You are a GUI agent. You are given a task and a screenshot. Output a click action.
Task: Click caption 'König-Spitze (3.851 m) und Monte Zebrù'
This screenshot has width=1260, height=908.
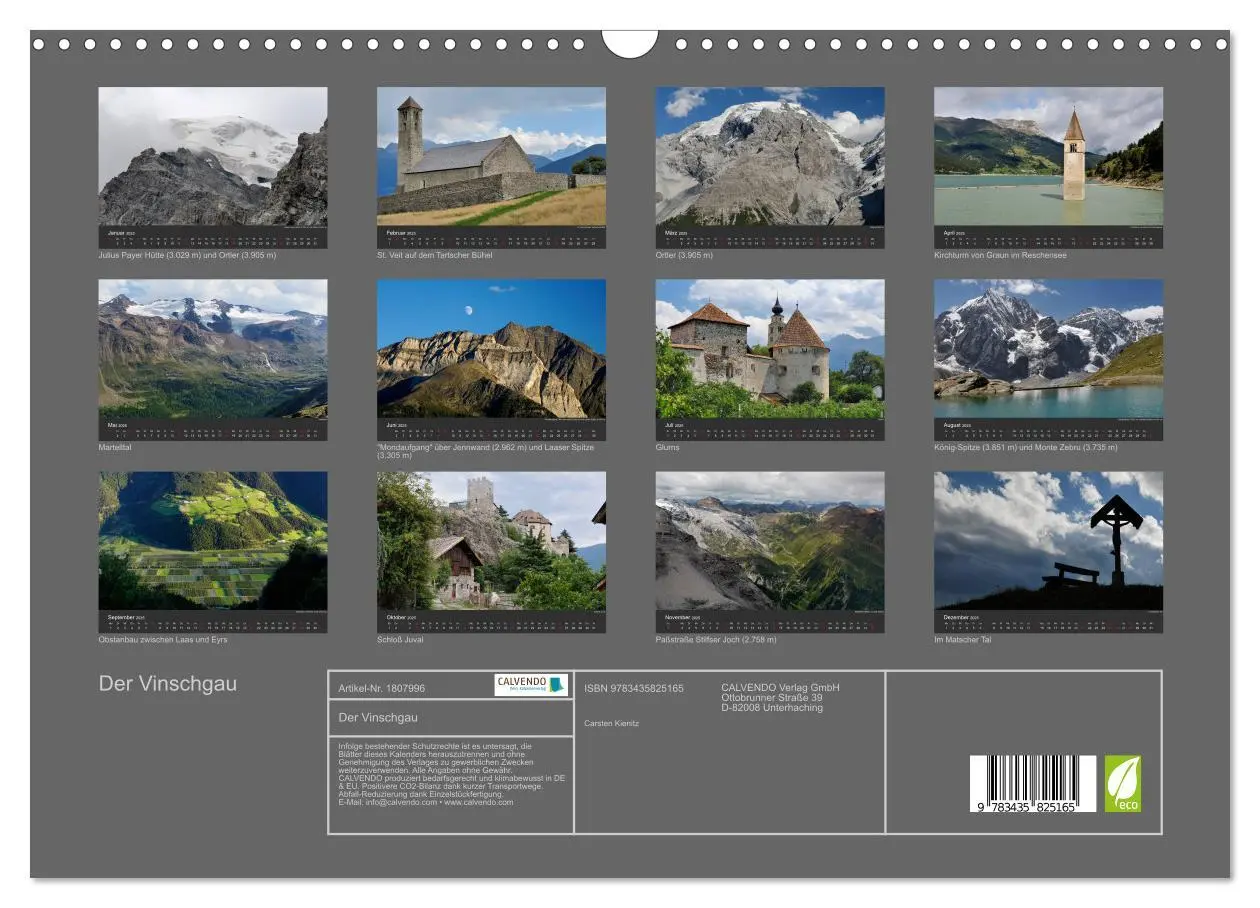1028,448
